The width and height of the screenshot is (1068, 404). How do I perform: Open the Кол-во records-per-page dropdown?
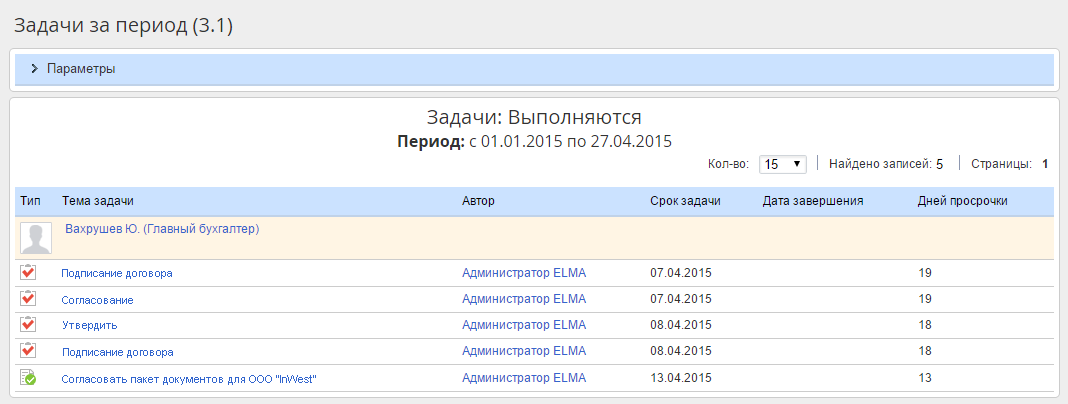point(783,163)
